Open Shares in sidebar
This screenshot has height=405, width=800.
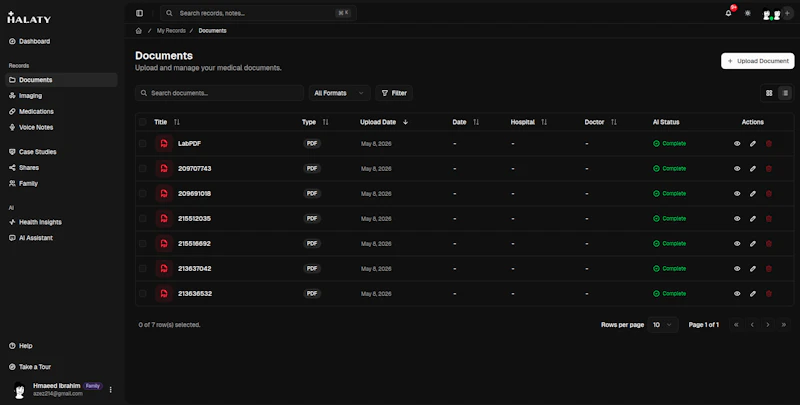tap(61, 168)
